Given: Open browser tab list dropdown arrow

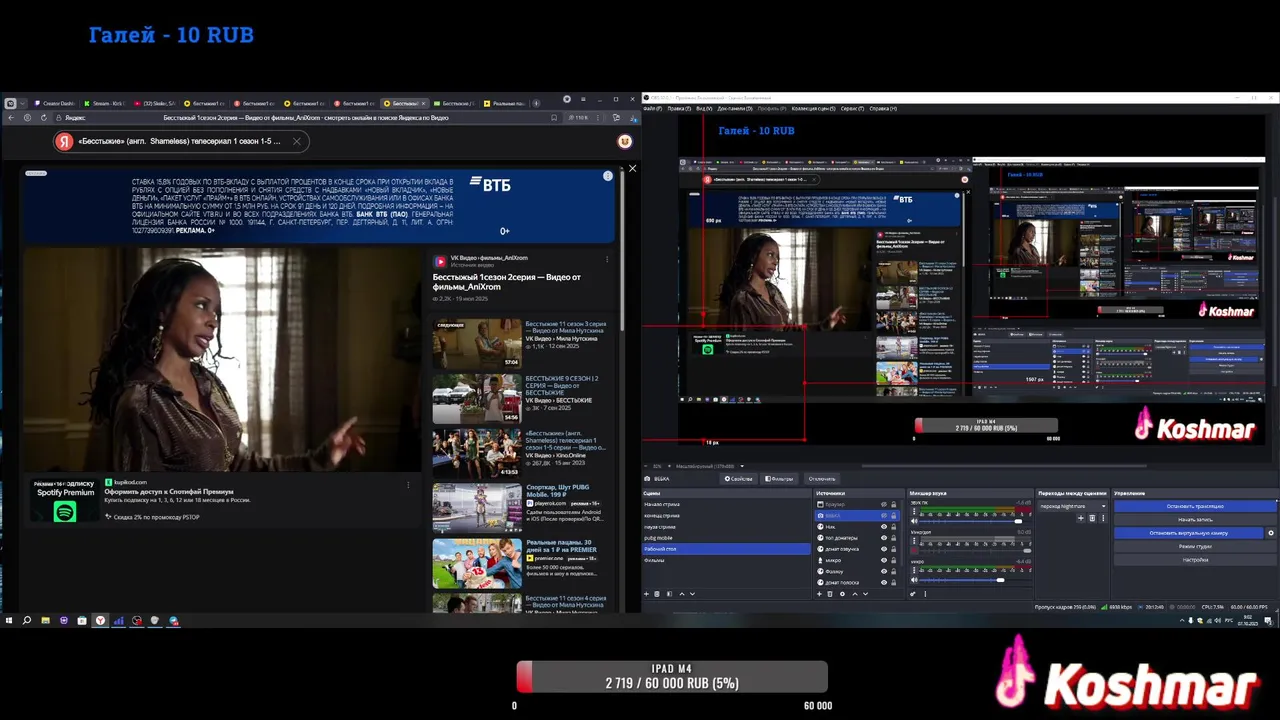Looking at the screenshot, I should (22, 103).
